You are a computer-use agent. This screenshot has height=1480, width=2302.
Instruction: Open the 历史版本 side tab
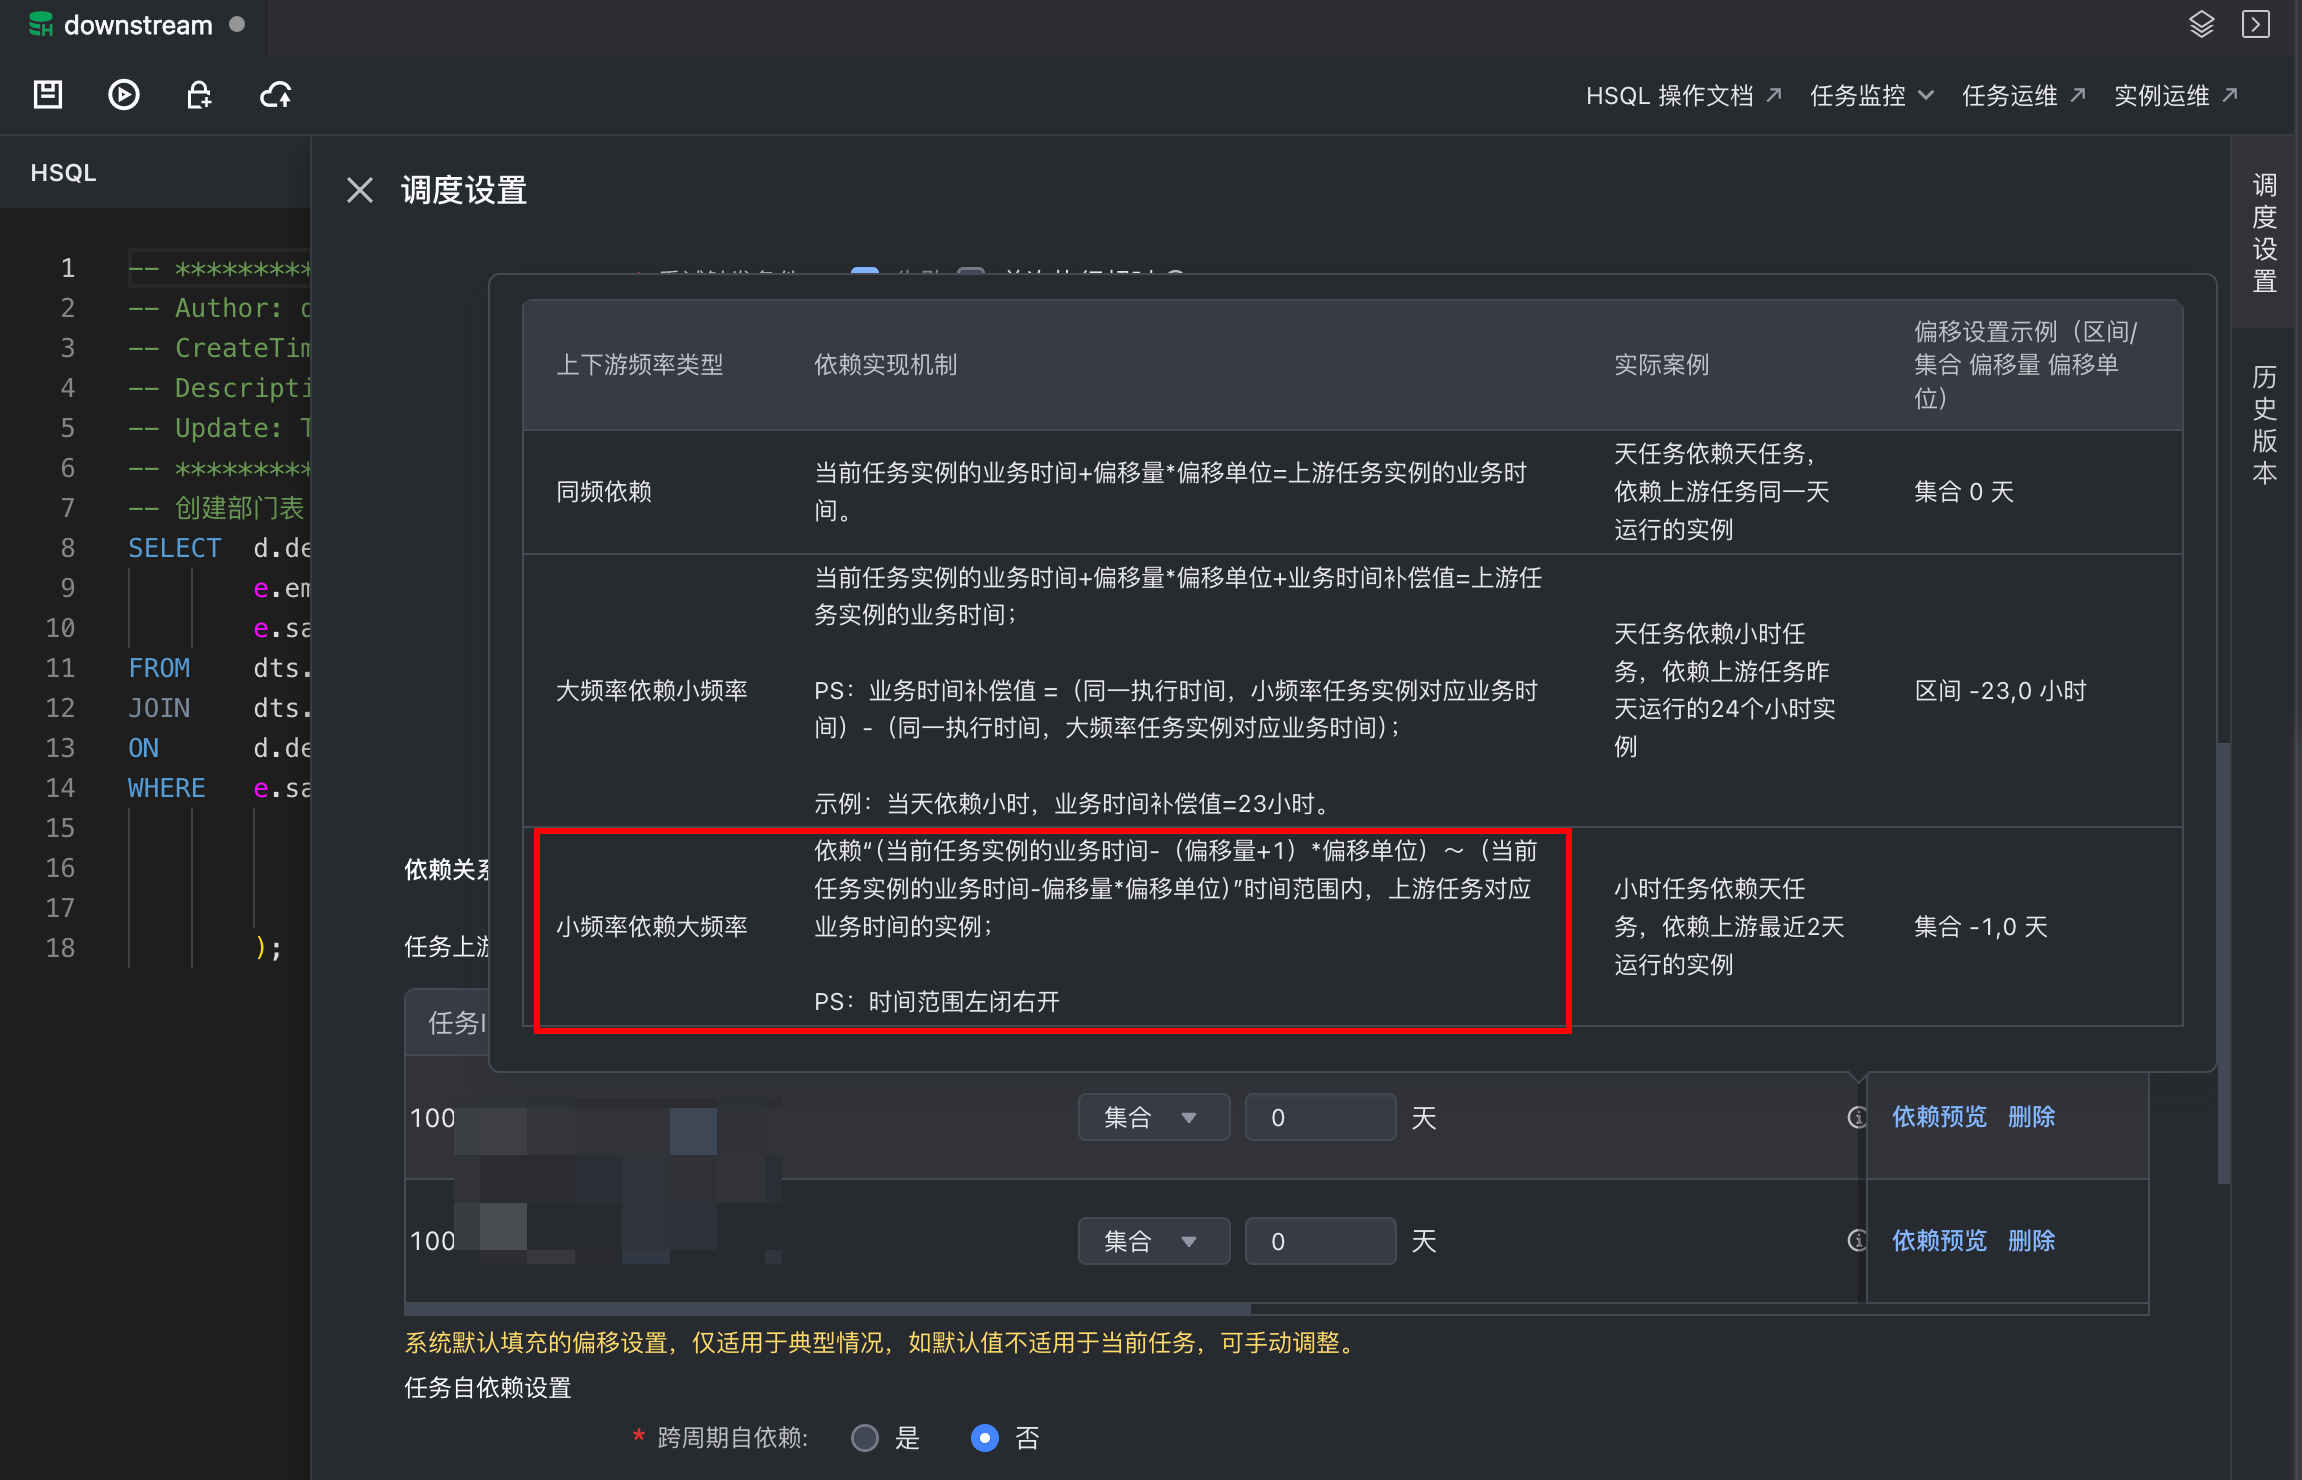(x=2264, y=424)
